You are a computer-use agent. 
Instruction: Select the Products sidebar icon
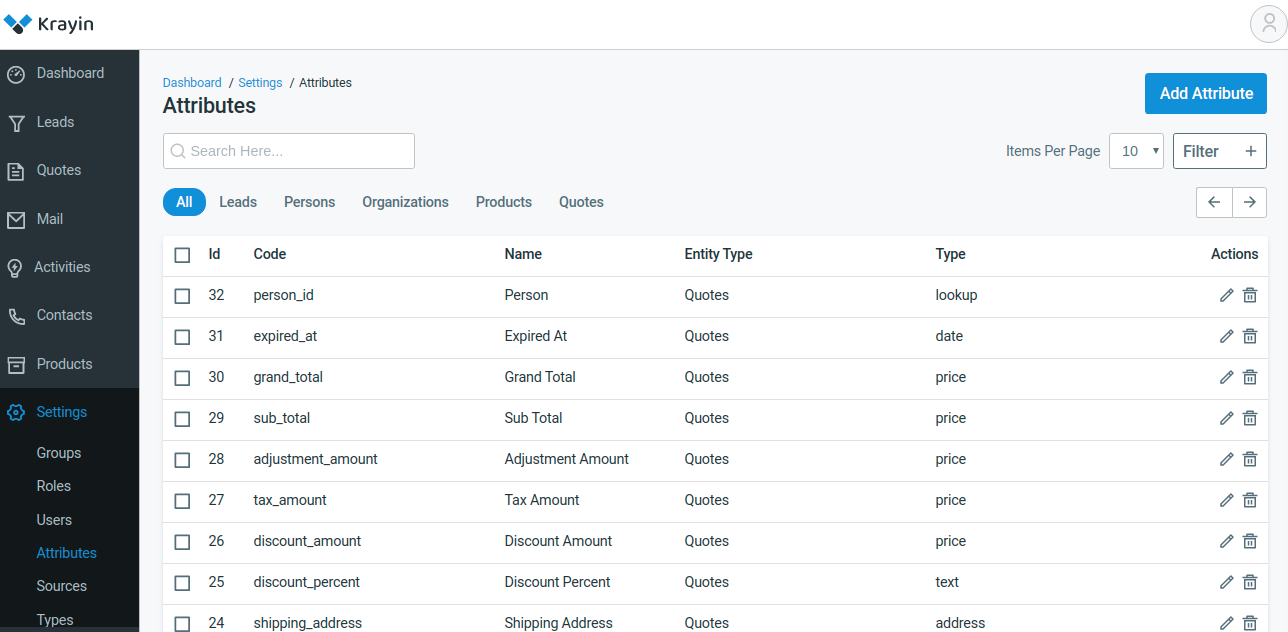(x=17, y=364)
